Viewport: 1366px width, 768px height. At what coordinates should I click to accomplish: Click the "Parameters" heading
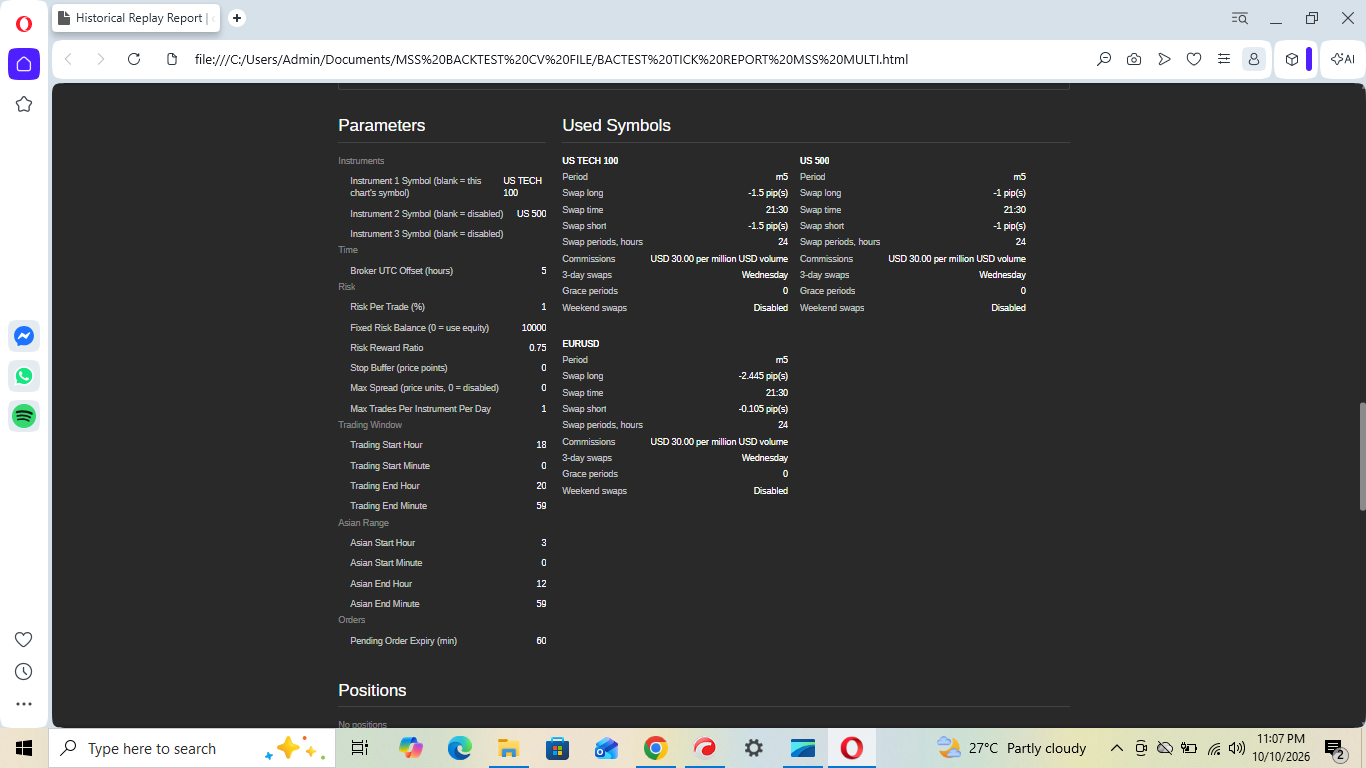tap(382, 125)
